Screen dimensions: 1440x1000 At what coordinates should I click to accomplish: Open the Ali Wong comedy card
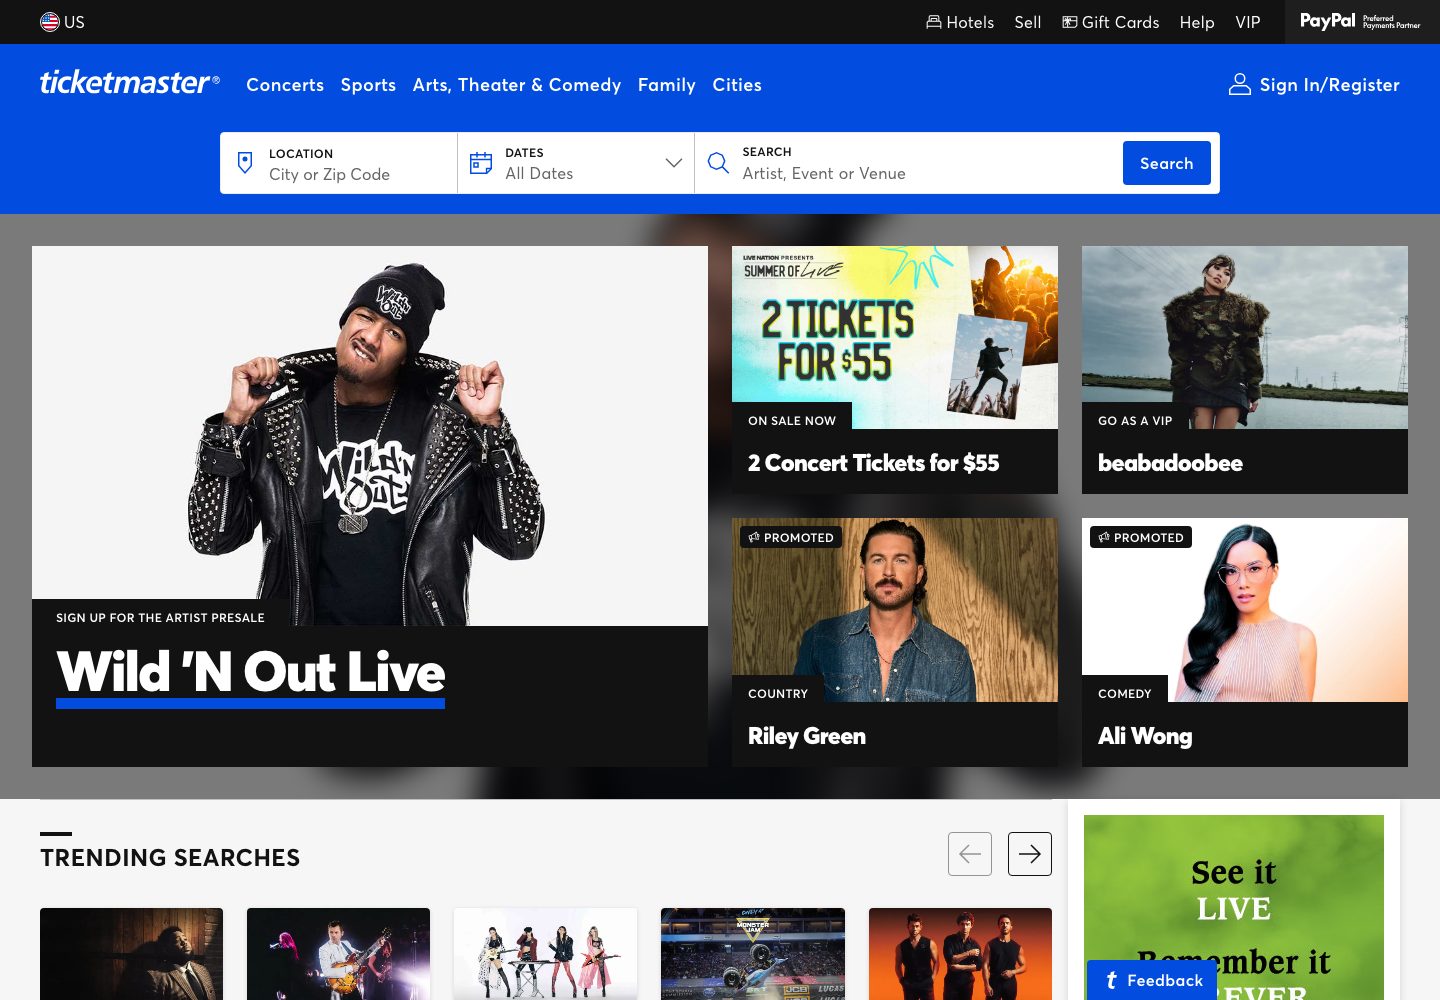point(1245,642)
